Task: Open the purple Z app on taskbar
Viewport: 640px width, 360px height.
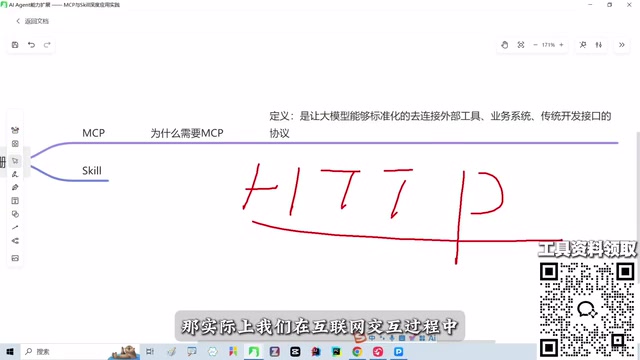Action: pyautogui.click(x=274, y=351)
